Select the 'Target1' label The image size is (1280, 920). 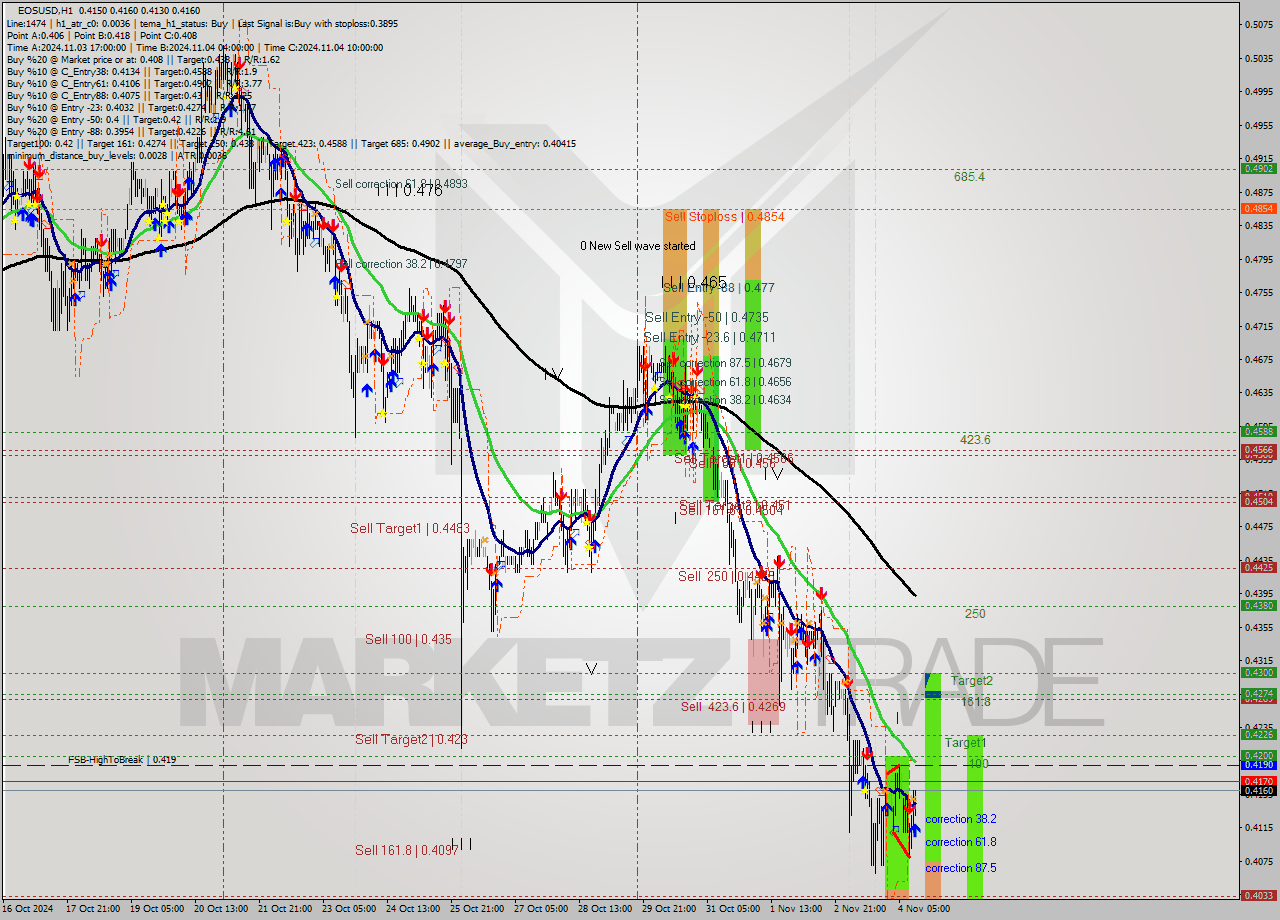click(x=965, y=743)
